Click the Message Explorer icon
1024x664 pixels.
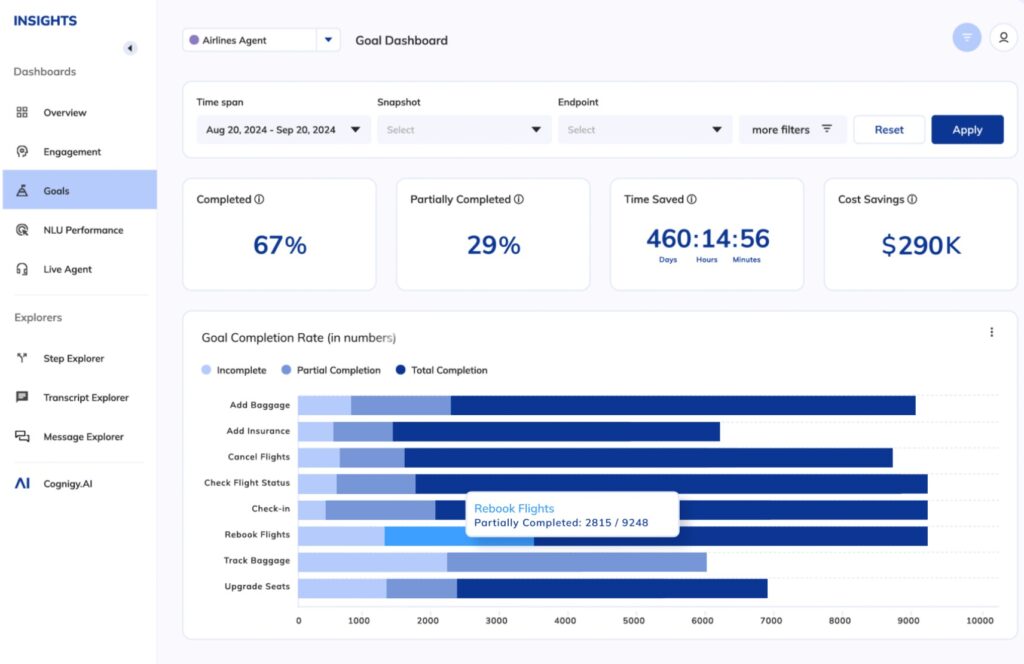[x=22, y=437]
